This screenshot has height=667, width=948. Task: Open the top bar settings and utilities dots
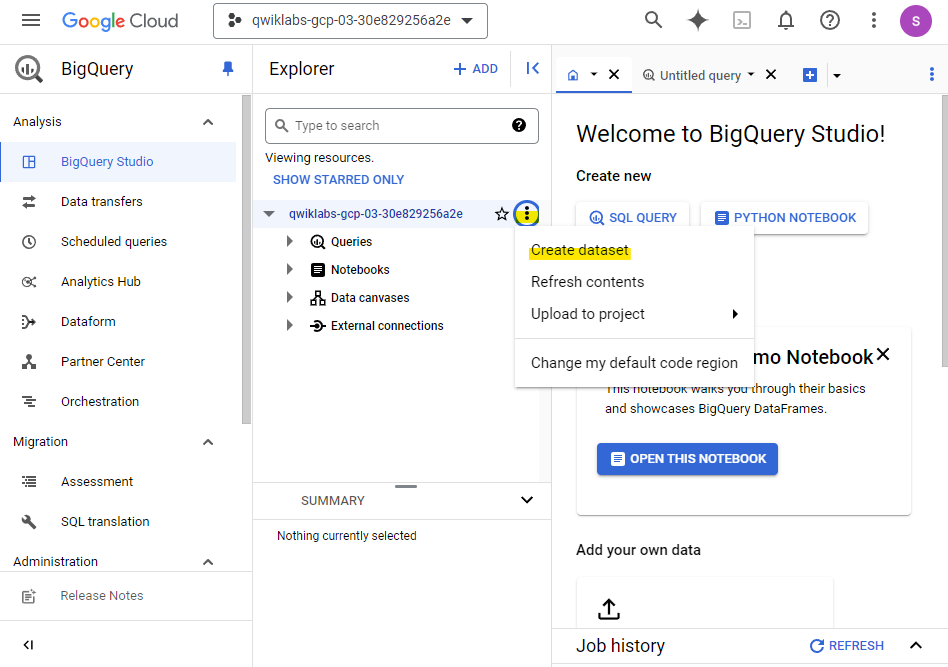pyautogui.click(x=873, y=21)
